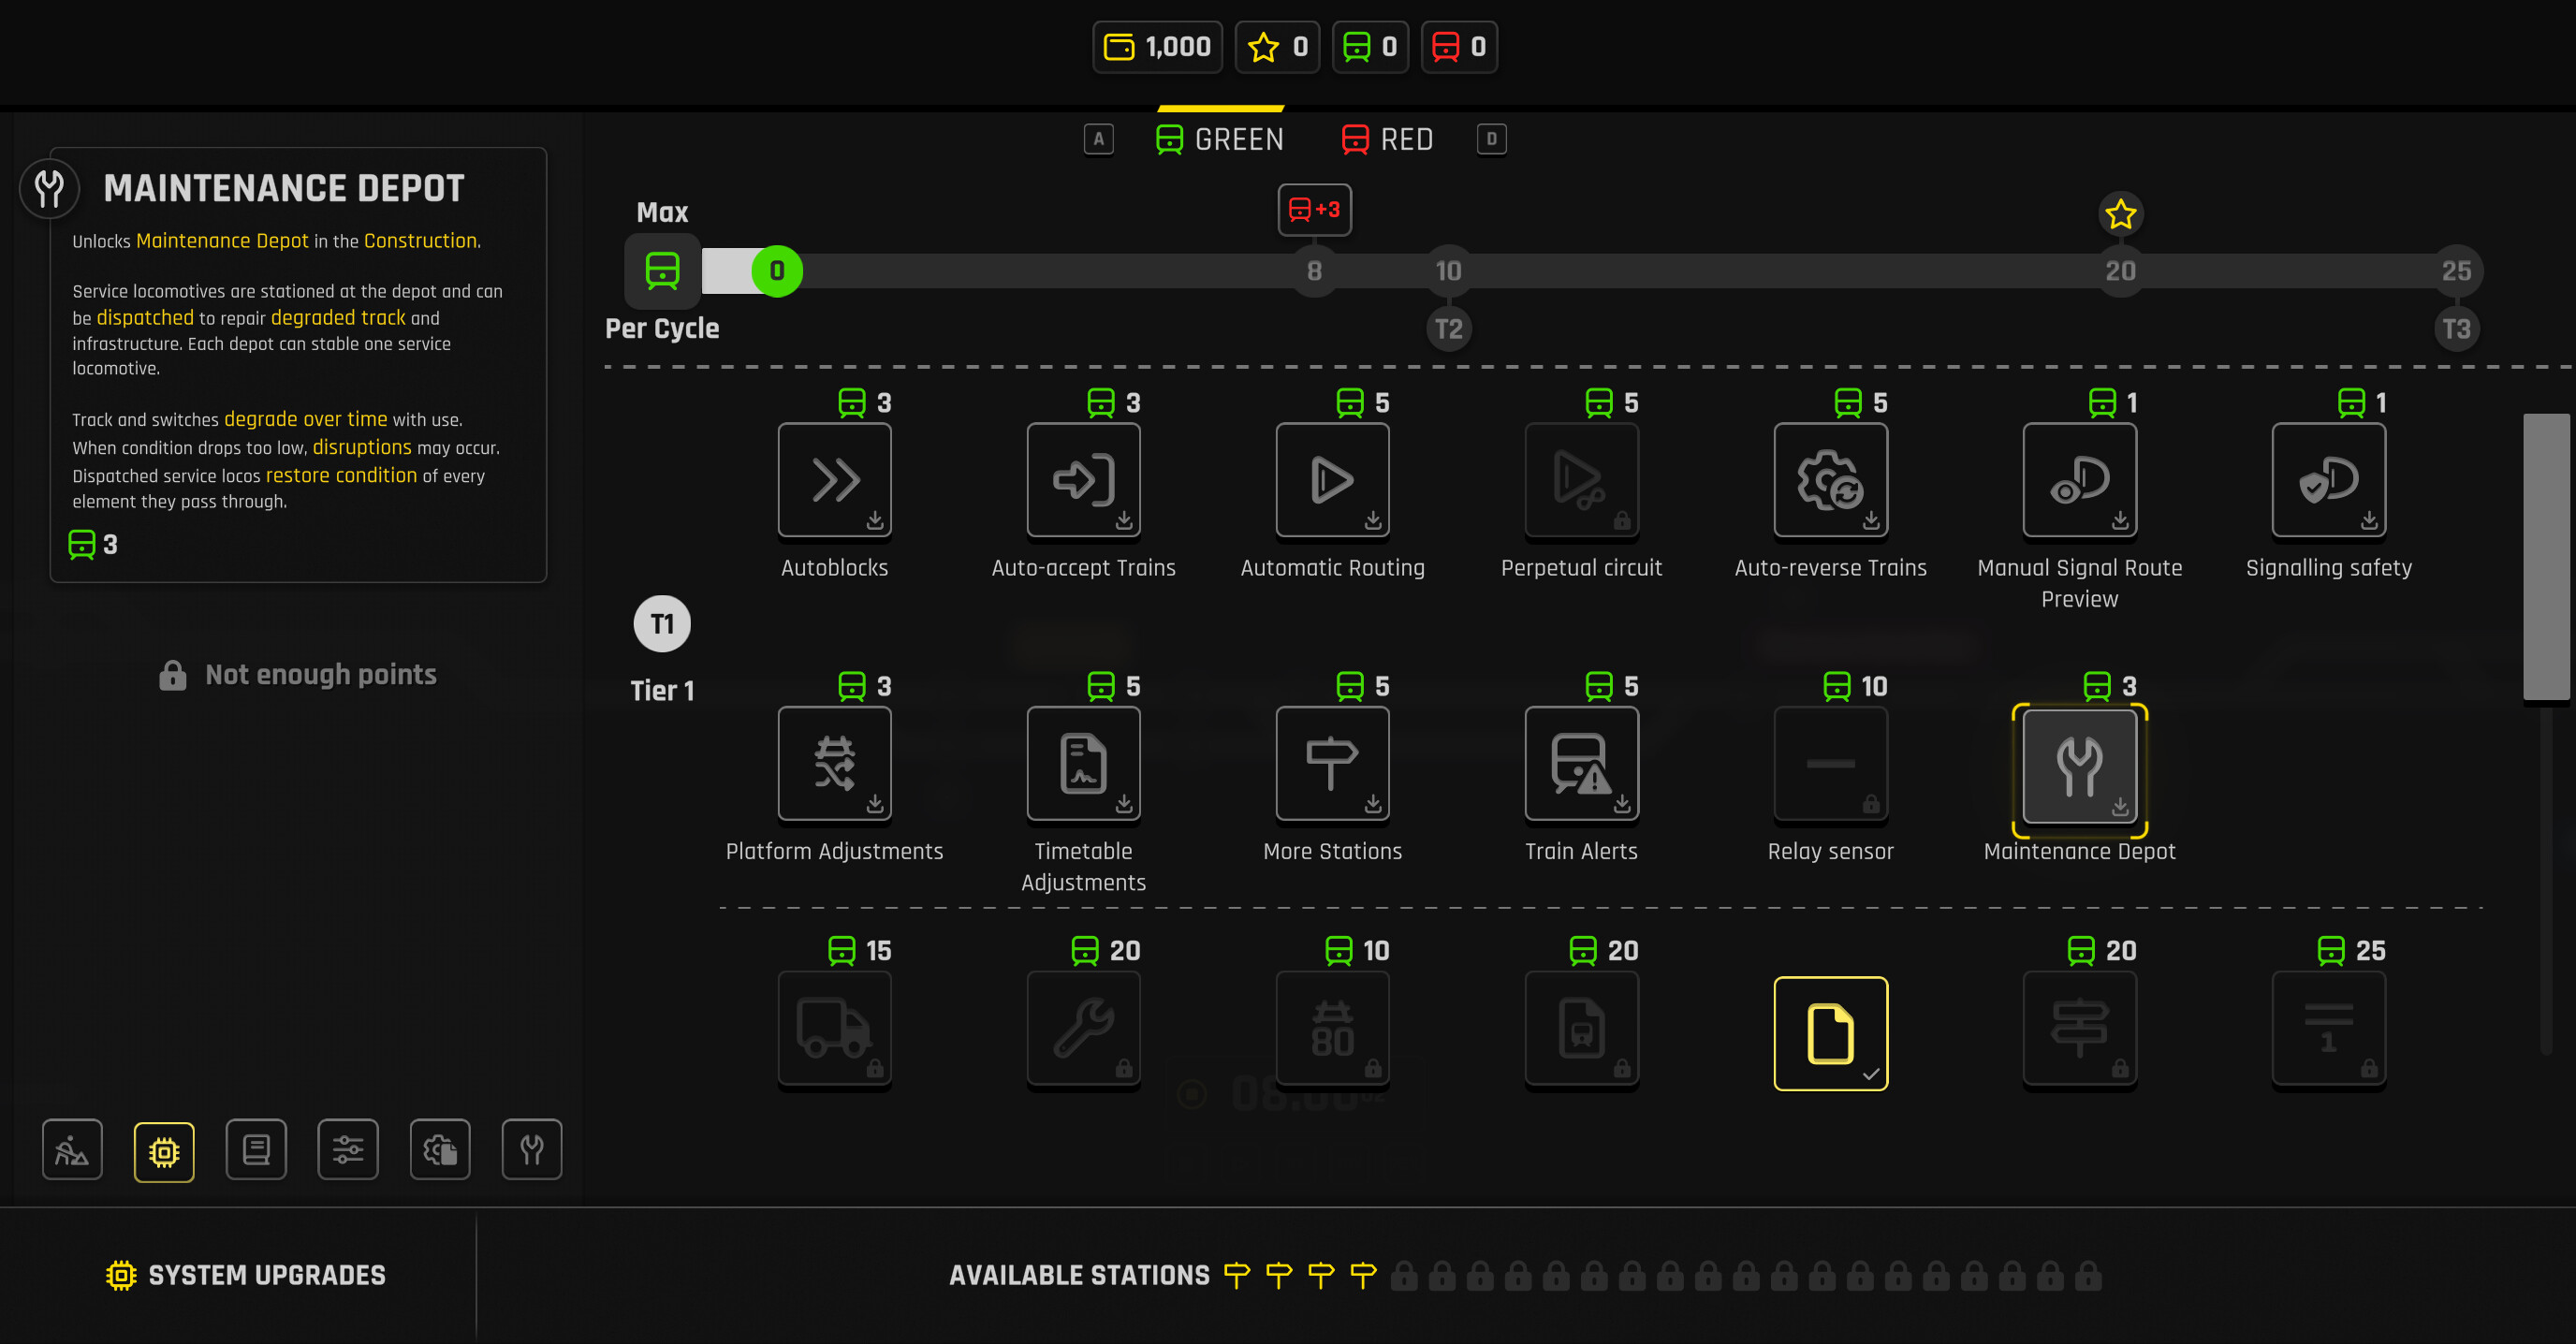Open the book sidebar icon

click(x=256, y=1150)
